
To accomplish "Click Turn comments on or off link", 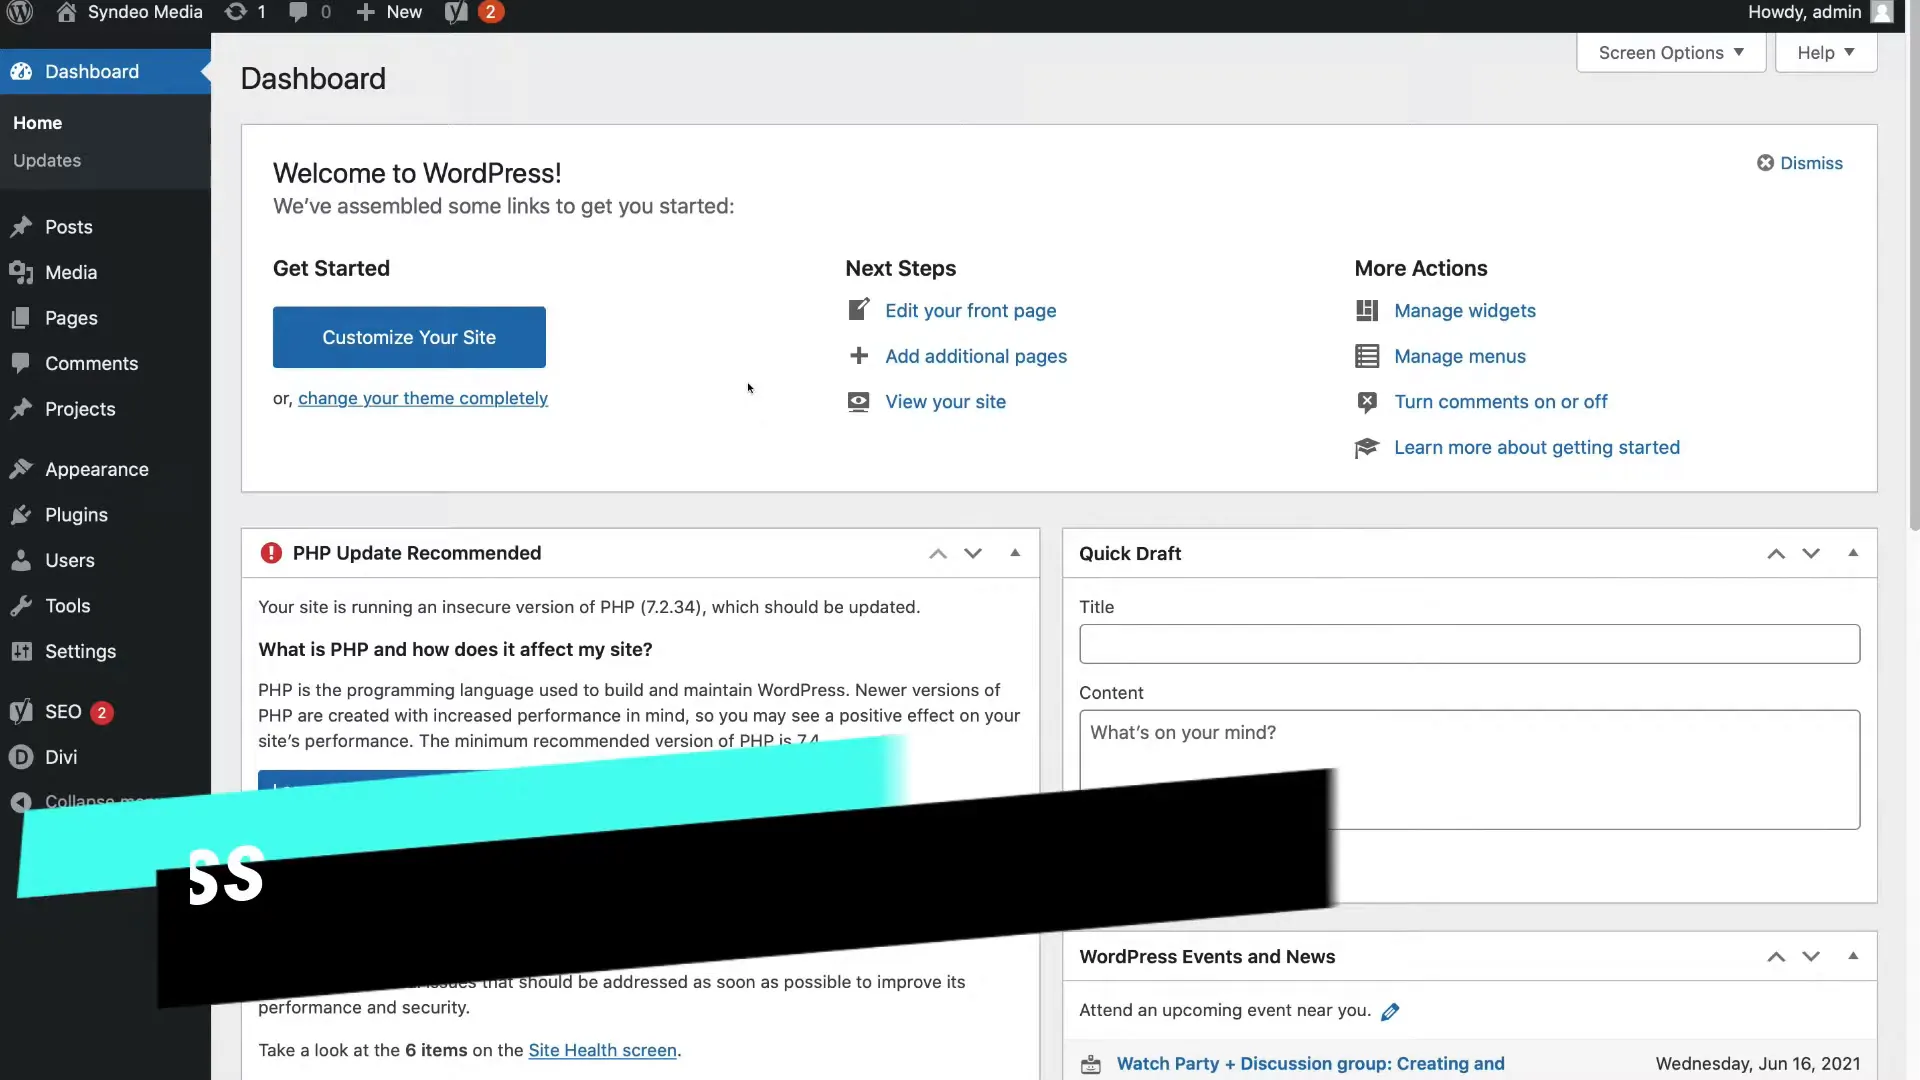I will [1501, 402].
